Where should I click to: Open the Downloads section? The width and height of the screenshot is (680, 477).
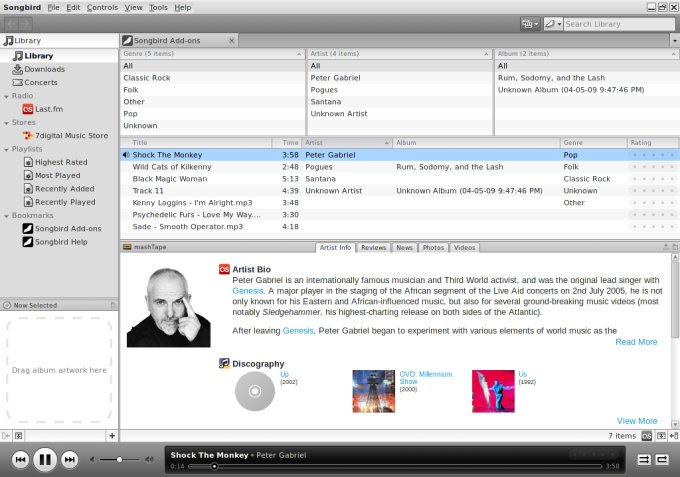44,69
